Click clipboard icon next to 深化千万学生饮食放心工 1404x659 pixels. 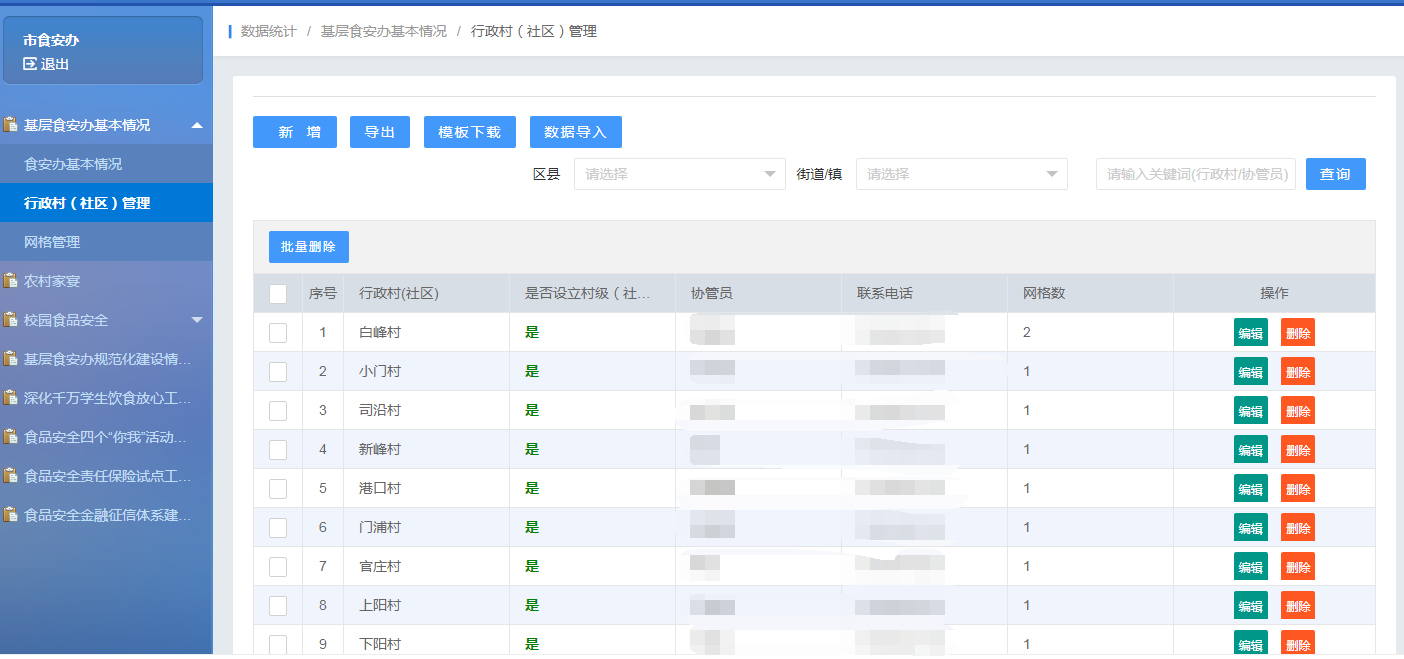(11, 398)
